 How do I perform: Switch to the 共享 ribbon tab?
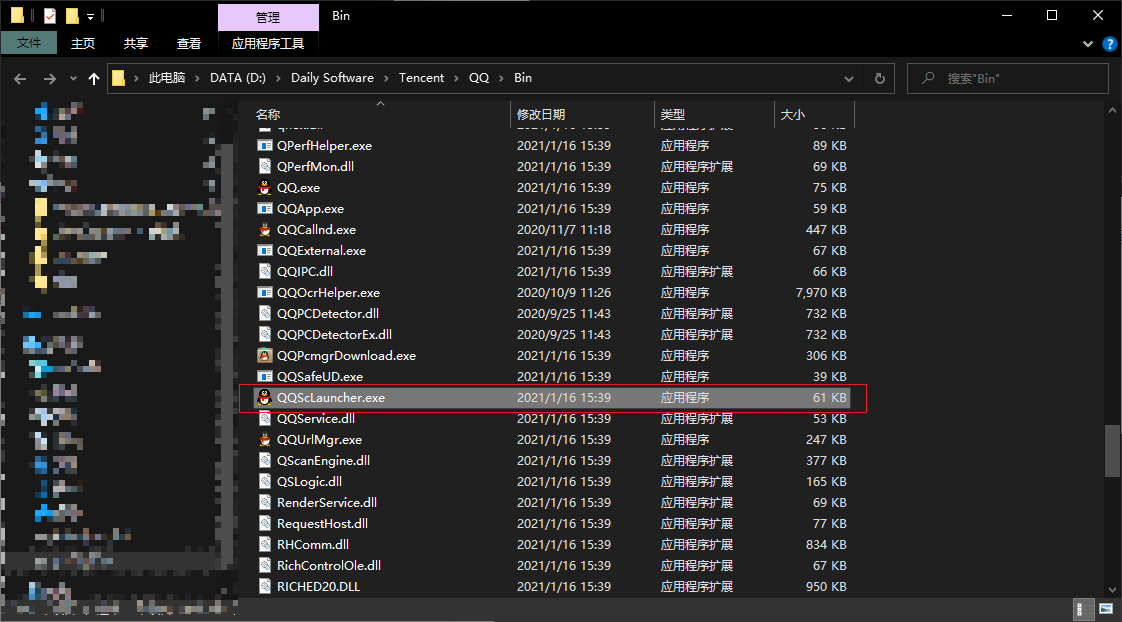point(136,44)
